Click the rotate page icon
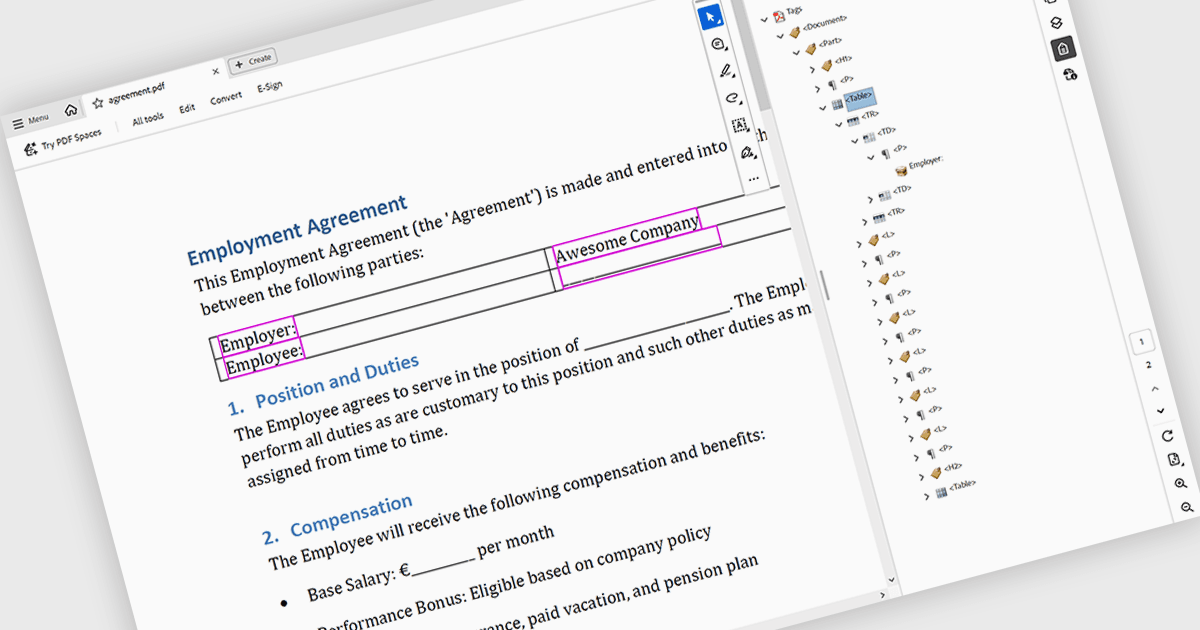The image size is (1200, 630). click(x=1166, y=436)
